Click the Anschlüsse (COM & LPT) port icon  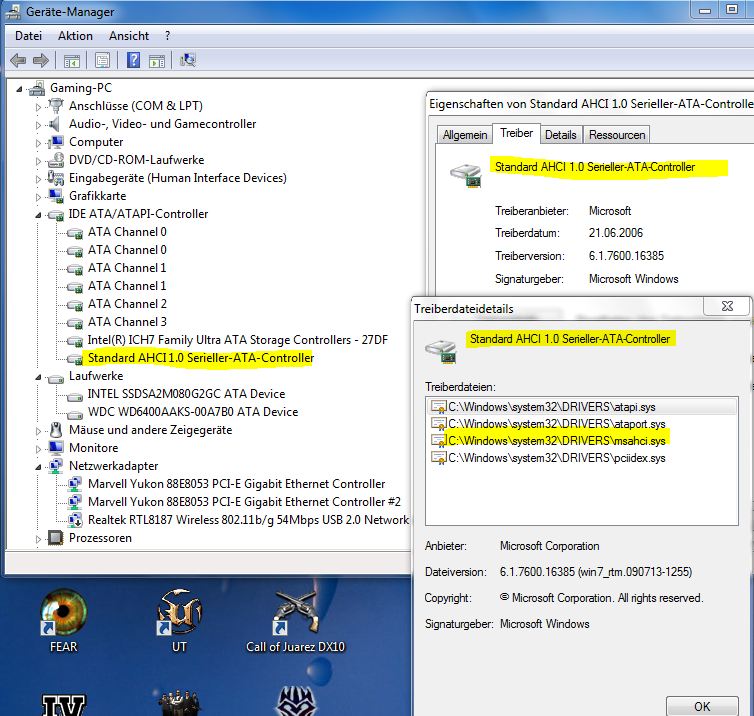56,106
